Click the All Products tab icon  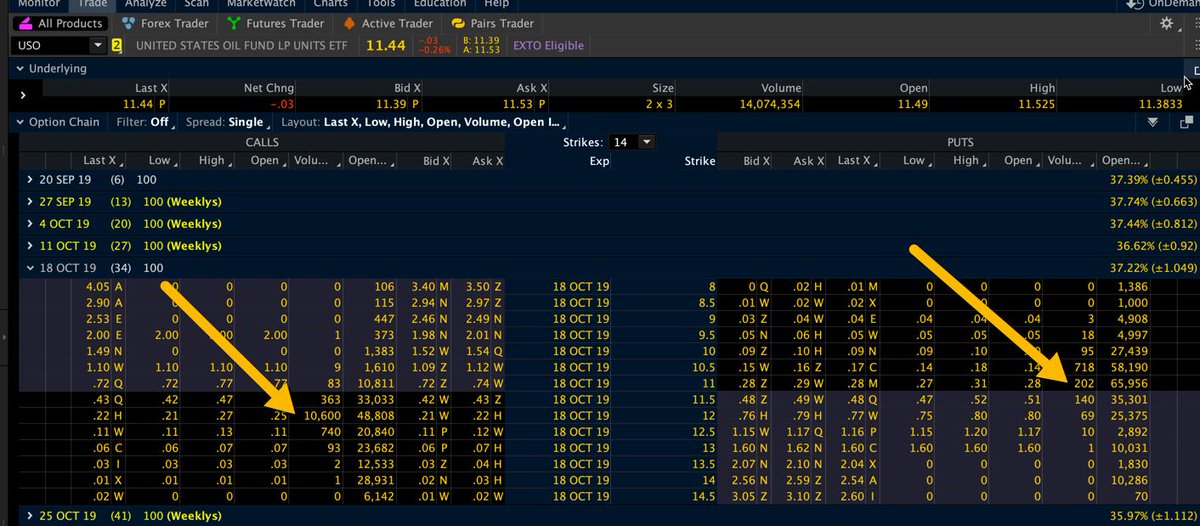[x=24, y=23]
